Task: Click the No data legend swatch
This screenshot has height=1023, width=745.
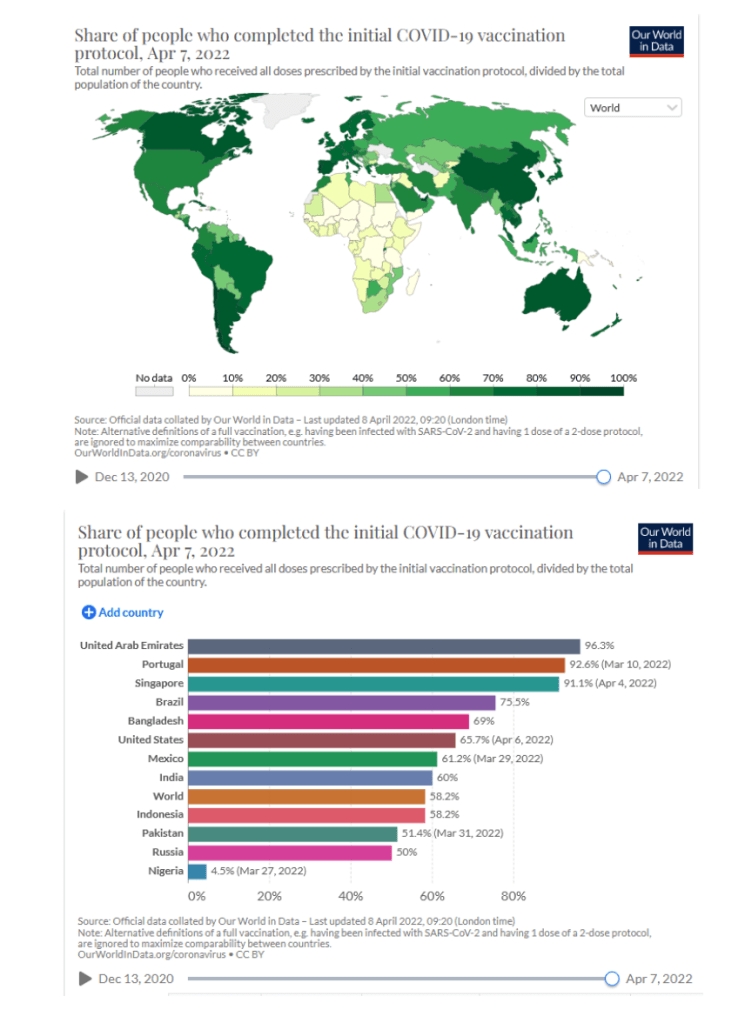Action: pos(155,391)
